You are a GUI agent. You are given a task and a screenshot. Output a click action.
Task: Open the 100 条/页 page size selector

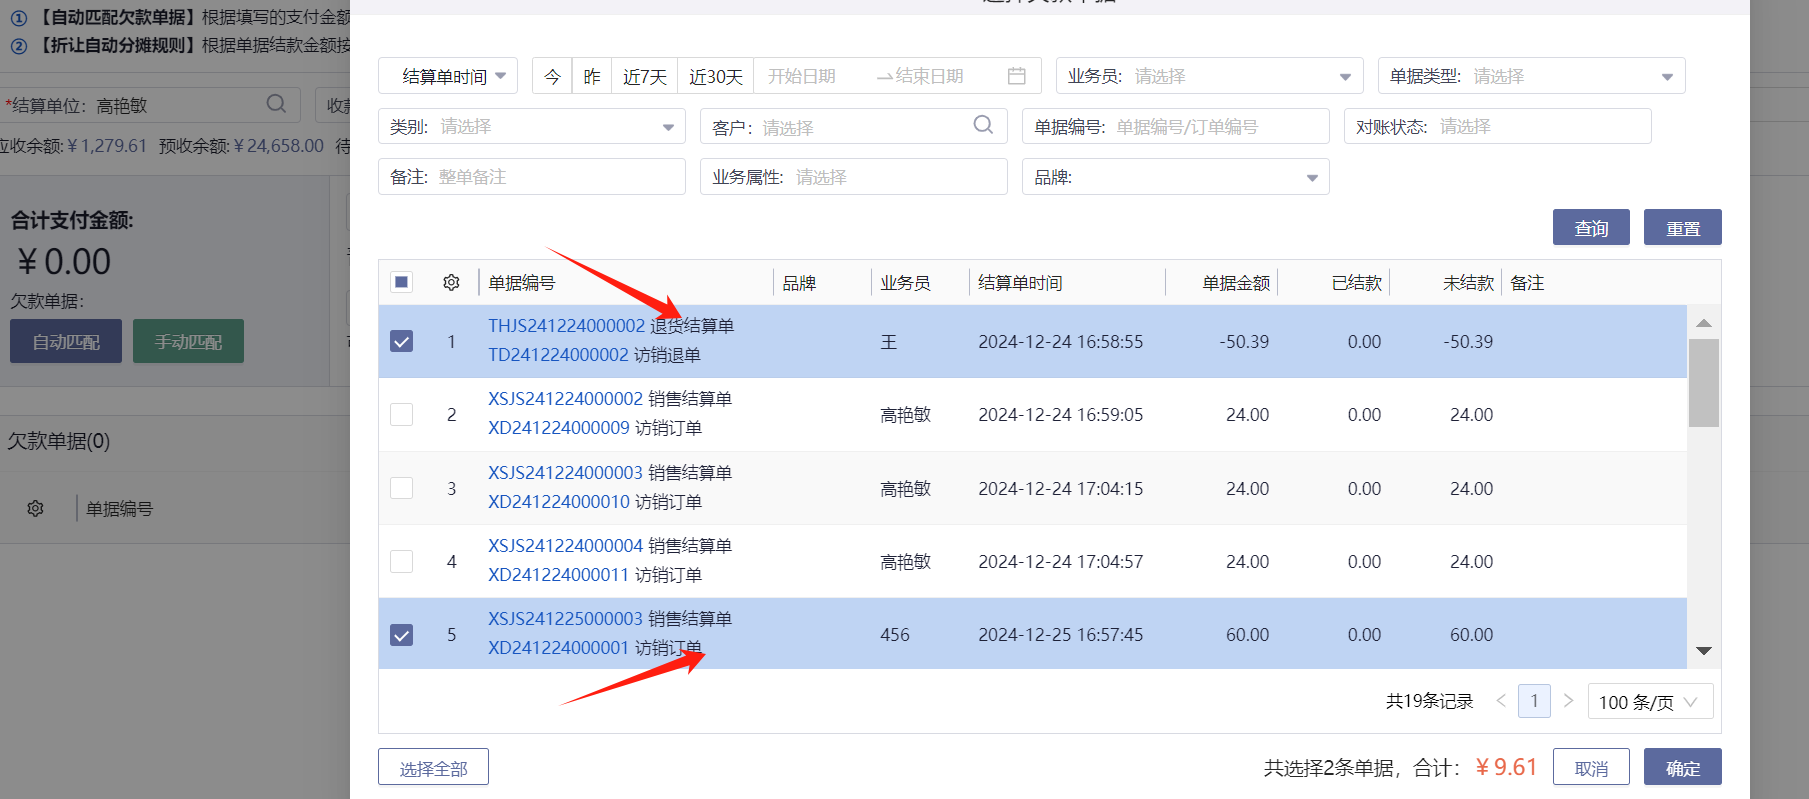[x=1650, y=702]
